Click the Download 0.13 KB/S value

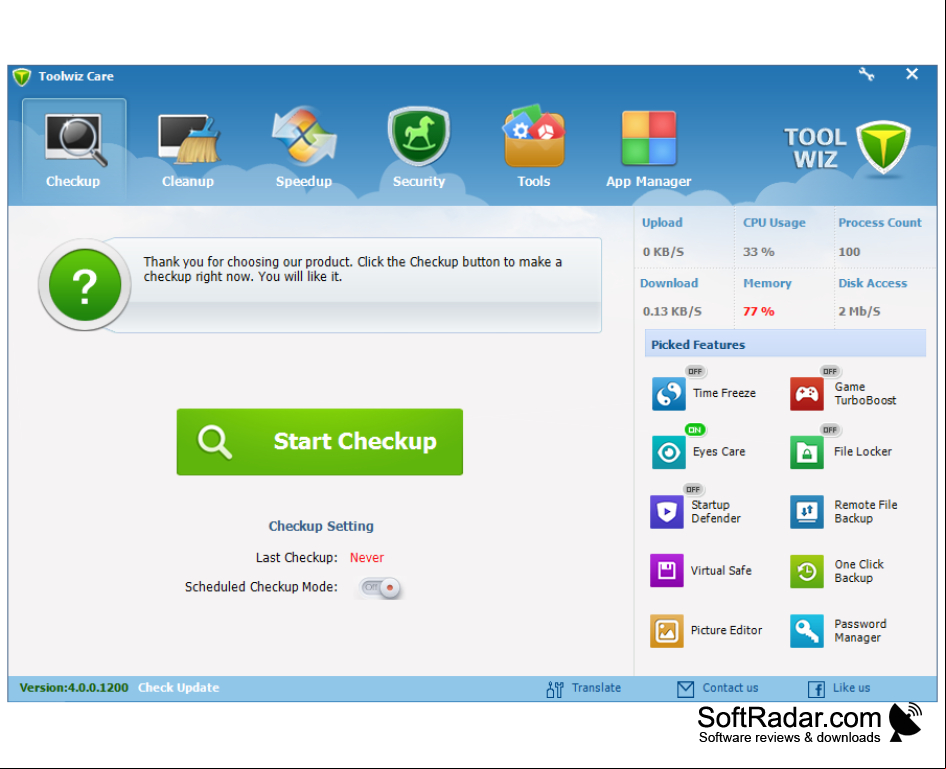(671, 311)
